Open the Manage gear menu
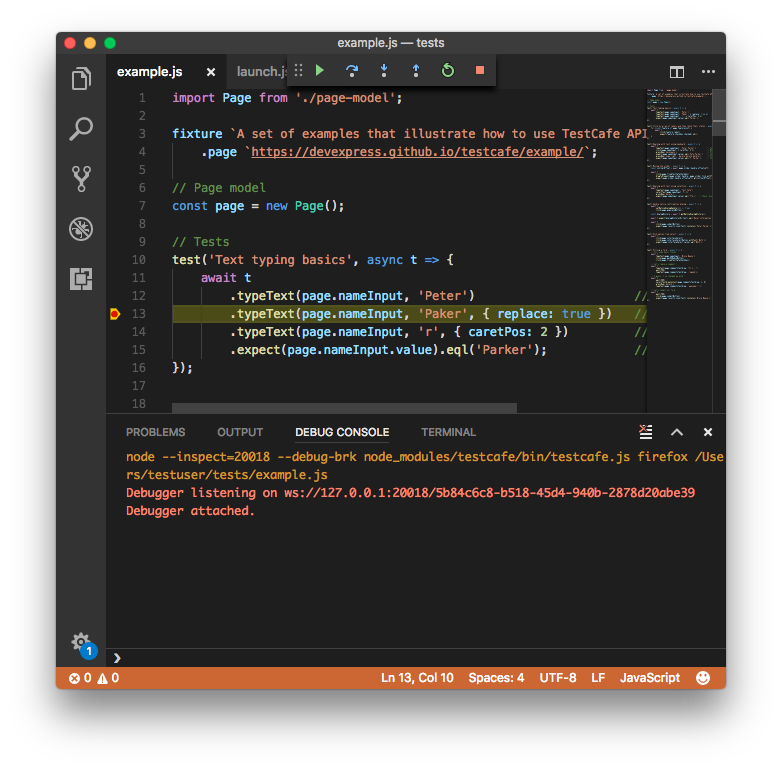This screenshot has height=769, width=782. [x=81, y=642]
